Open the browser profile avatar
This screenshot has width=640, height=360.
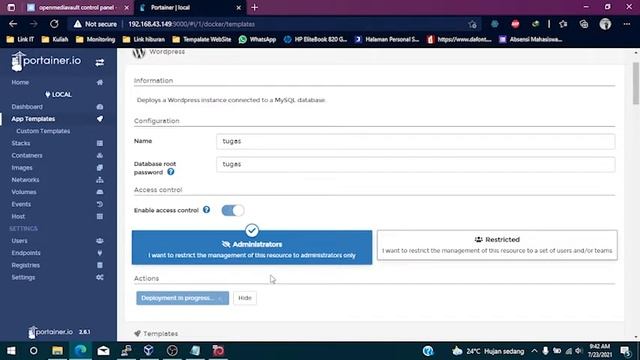click(605, 24)
